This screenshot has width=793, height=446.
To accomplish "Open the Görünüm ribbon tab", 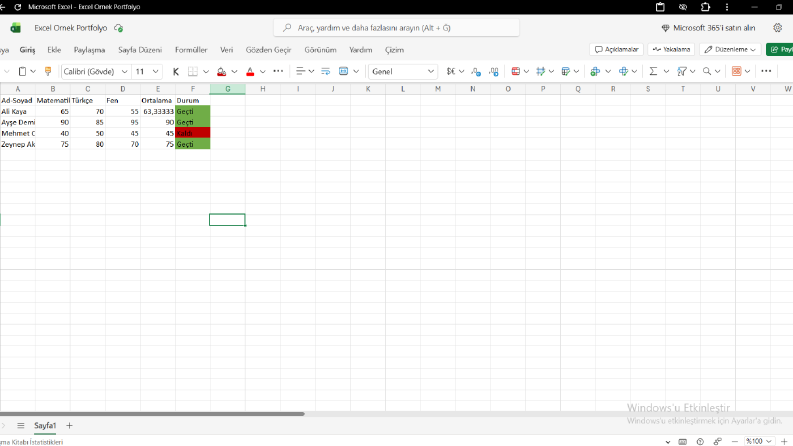I will pyautogui.click(x=320, y=50).
